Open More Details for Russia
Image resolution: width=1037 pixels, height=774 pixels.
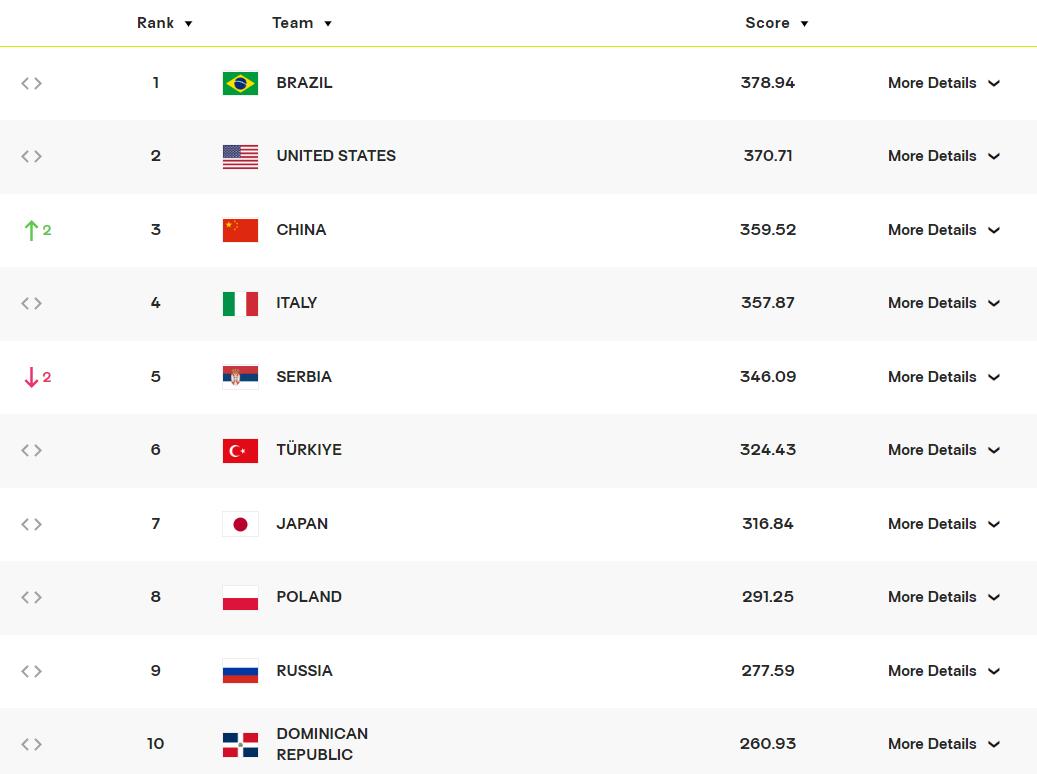pos(943,671)
